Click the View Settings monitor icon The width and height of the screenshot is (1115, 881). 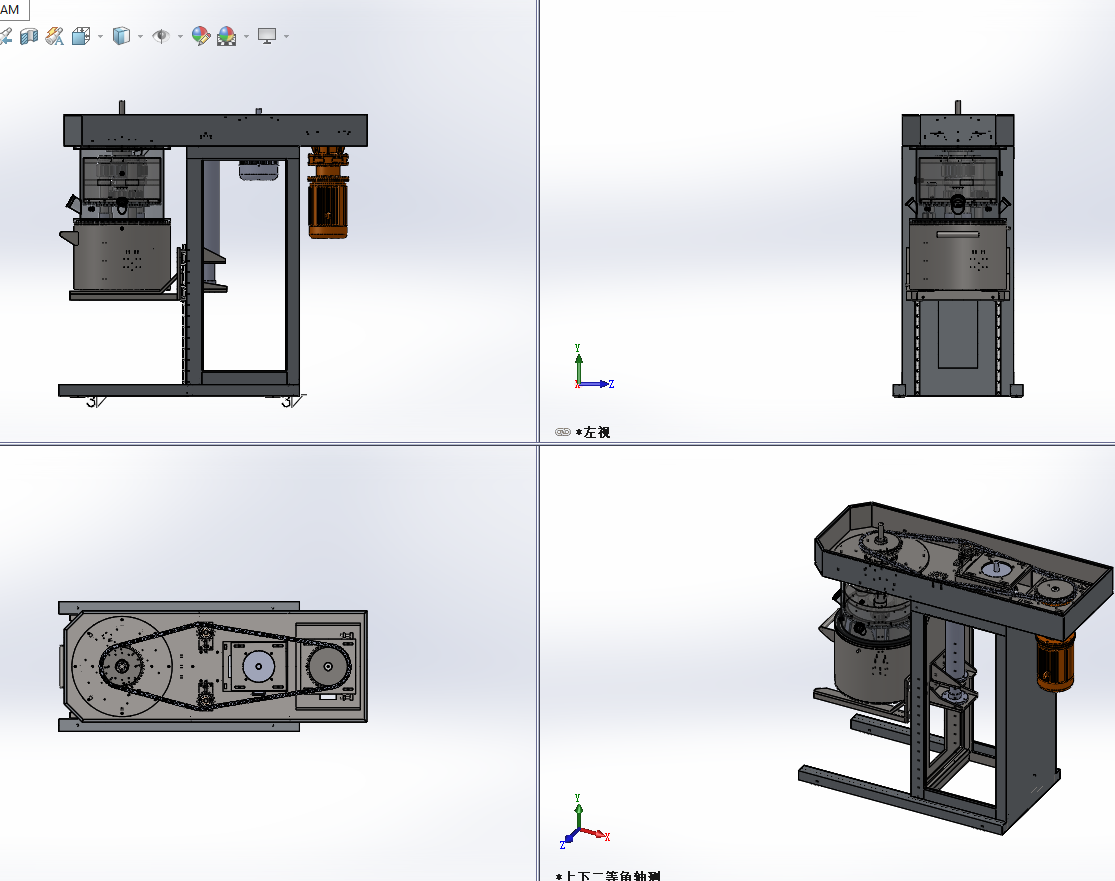[267, 36]
